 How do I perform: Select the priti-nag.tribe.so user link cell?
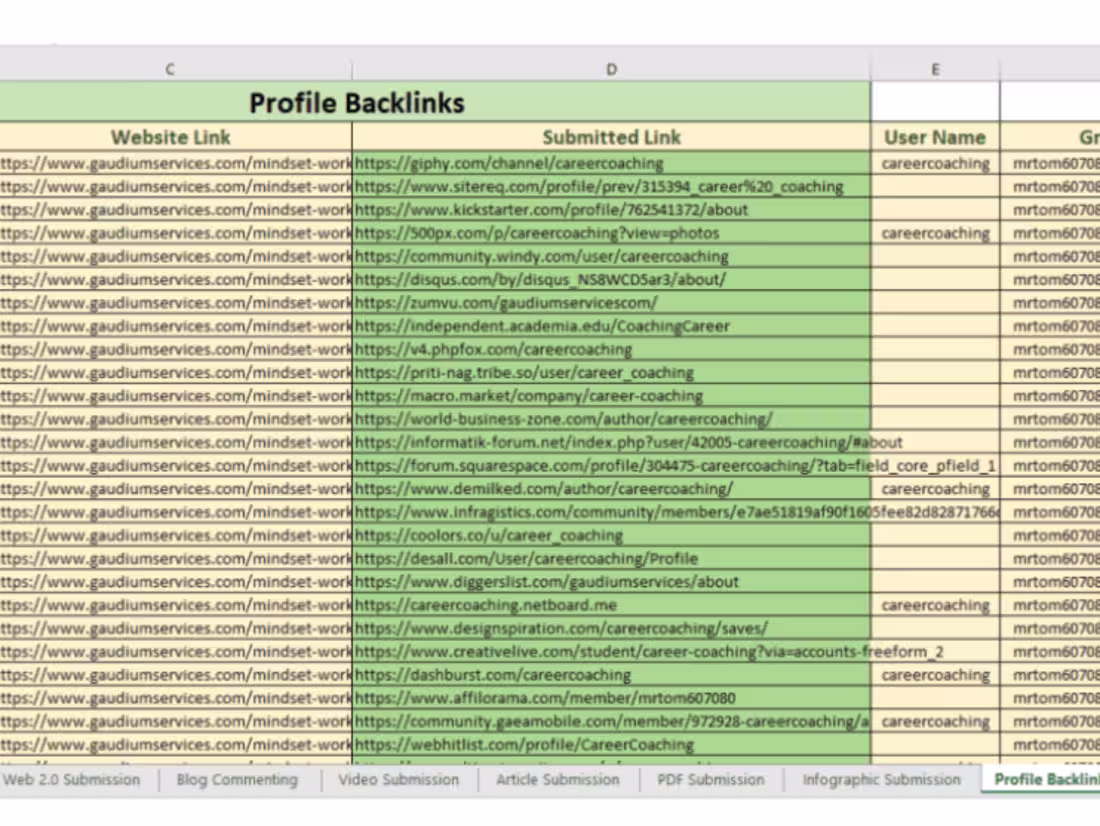click(611, 373)
